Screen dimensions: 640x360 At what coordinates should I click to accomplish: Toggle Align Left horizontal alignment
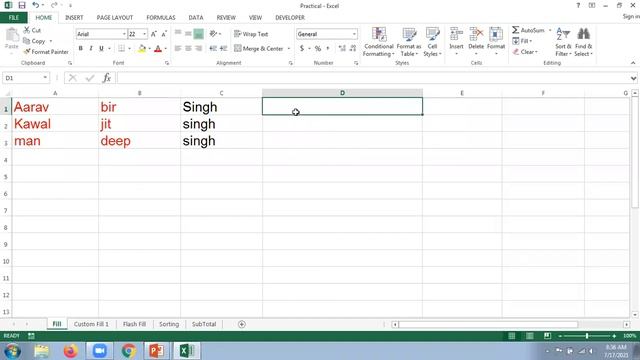(178, 49)
